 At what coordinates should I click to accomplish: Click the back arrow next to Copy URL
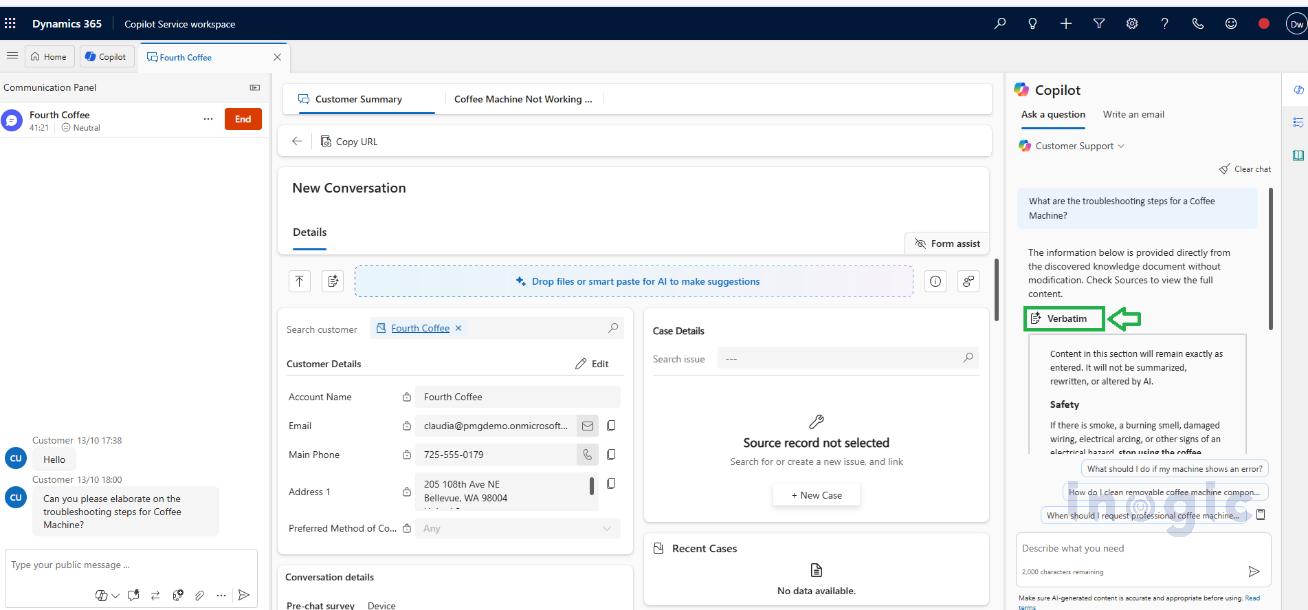pyautogui.click(x=297, y=141)
